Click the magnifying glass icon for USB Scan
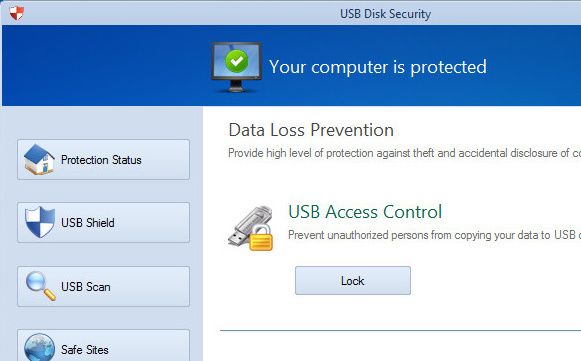The height and width of the screenshot is (361, 581). click(x=40, y=286)
